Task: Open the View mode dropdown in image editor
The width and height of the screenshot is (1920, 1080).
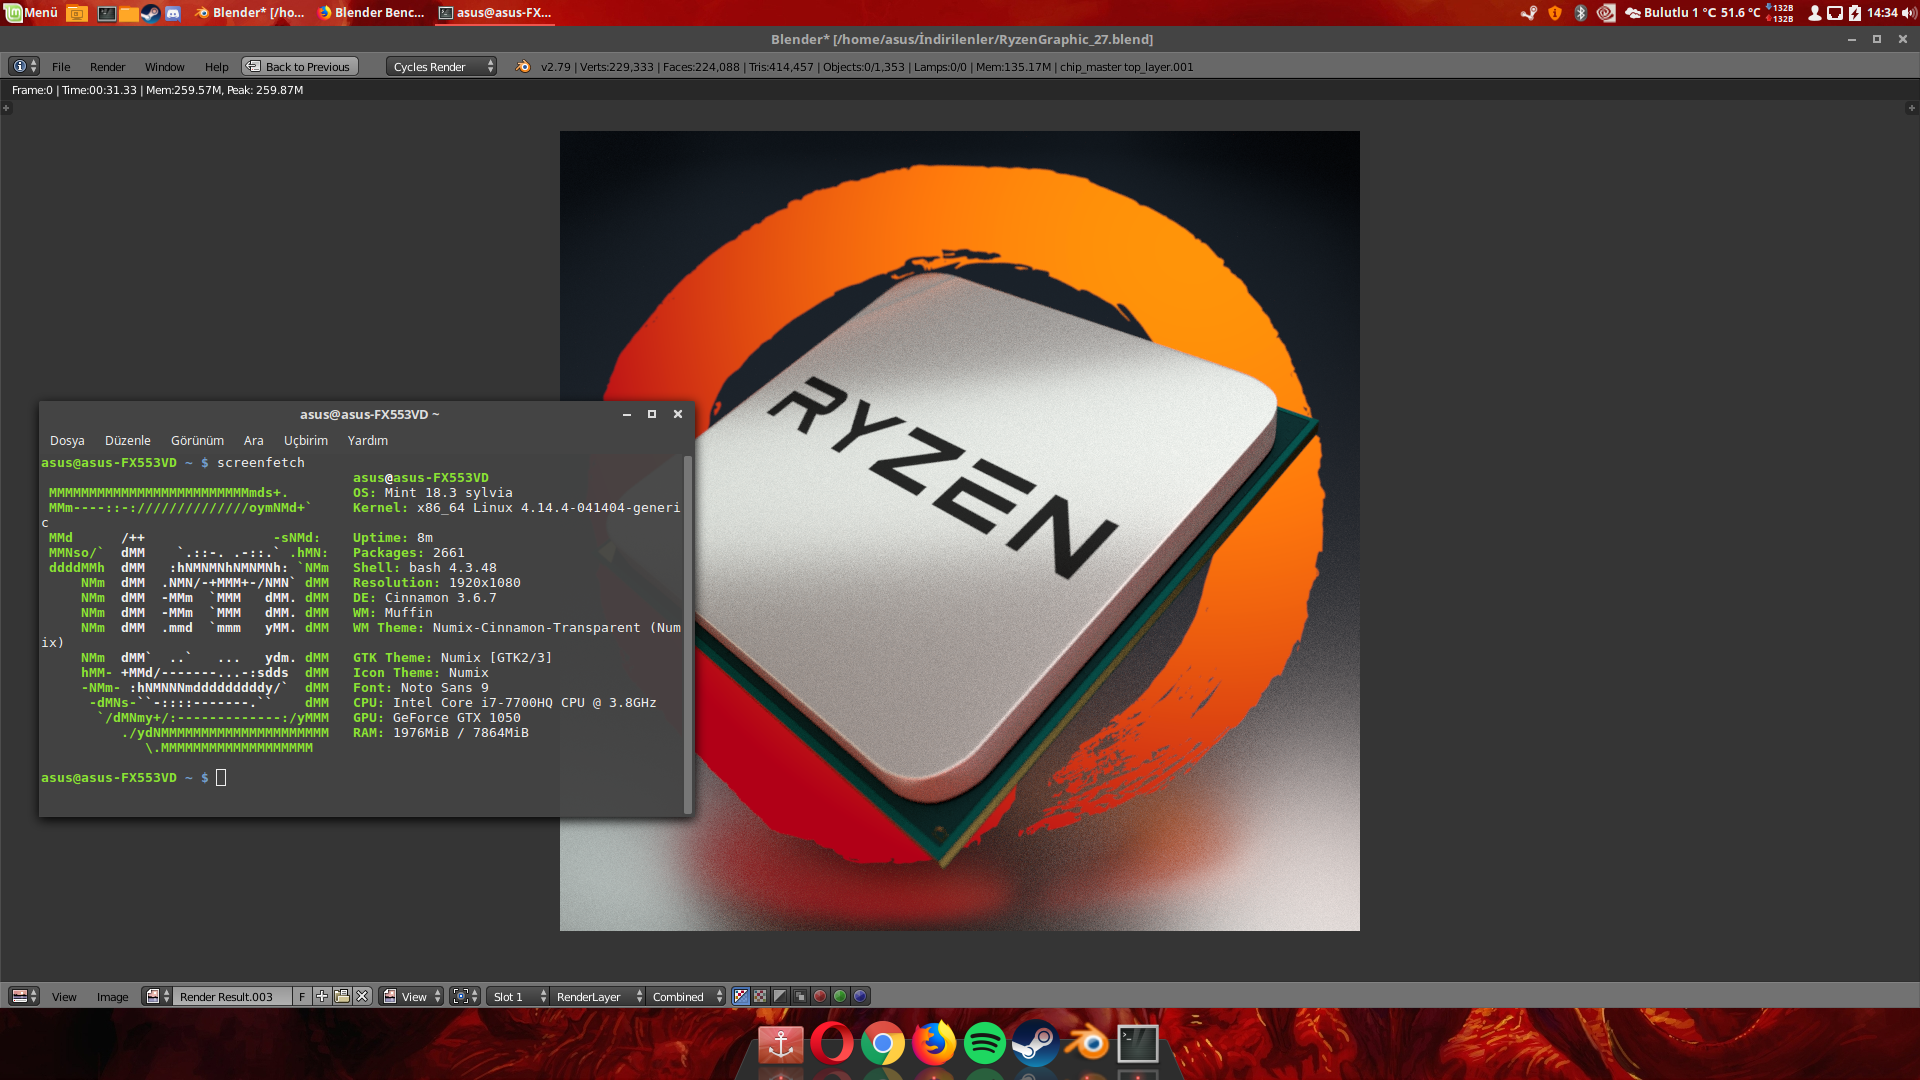Action: point(411,996)
